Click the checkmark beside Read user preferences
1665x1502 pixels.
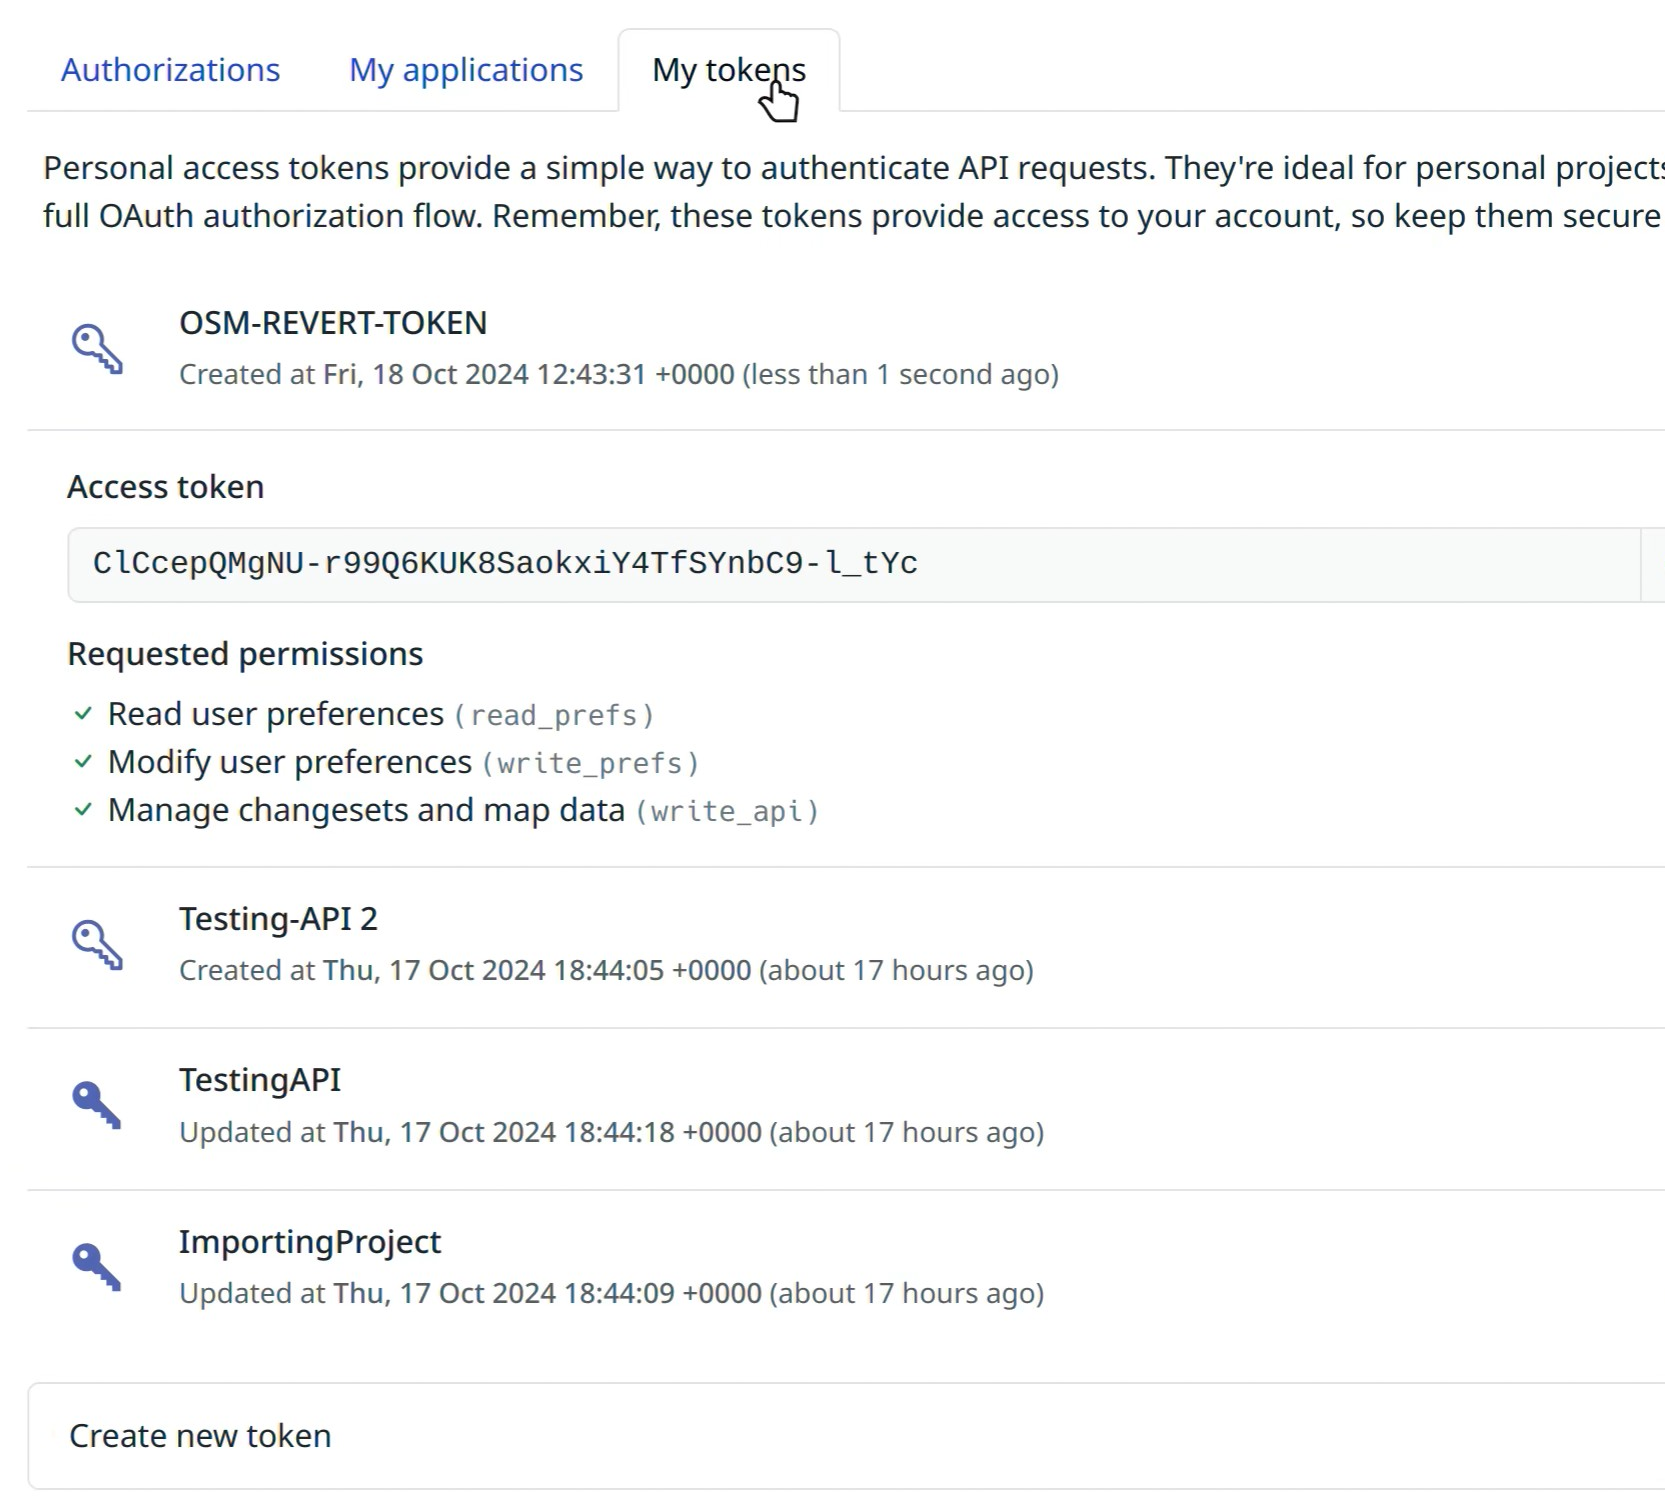pyautogui.click(x=83, y=714)
